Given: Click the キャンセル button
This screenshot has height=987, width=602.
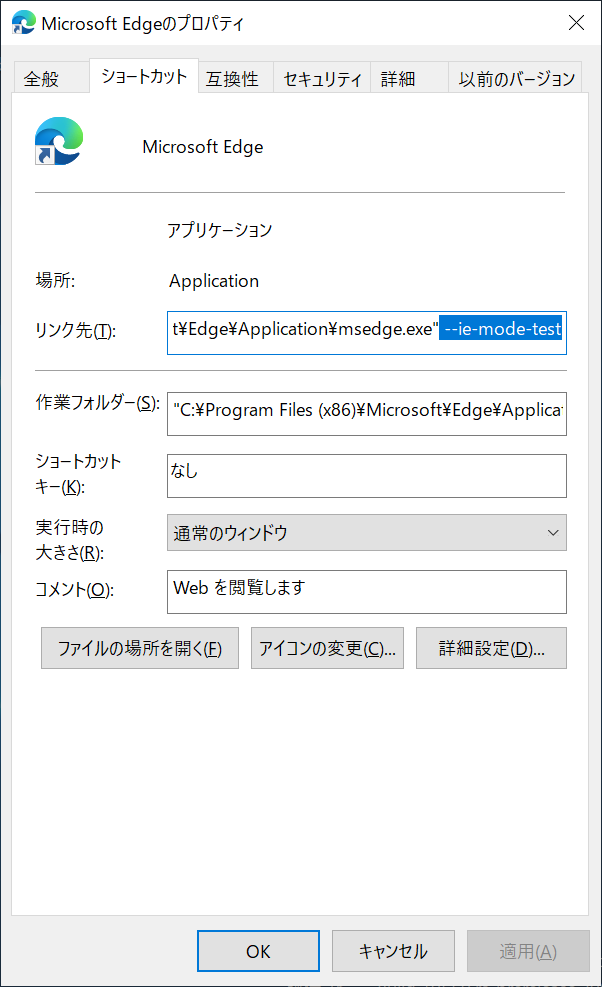Looking at the screenshot, I should click(x=393, y=950).
